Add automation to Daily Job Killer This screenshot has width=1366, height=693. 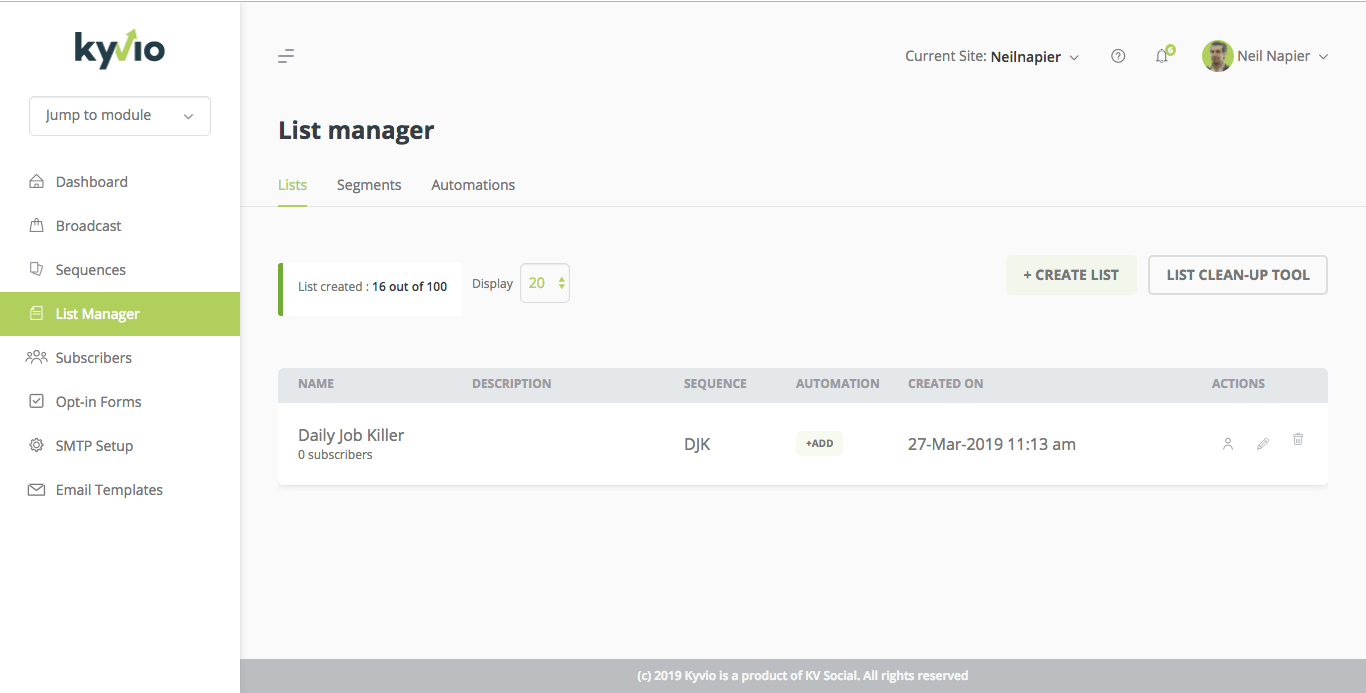pyautogui.click(x=819, y=444)
